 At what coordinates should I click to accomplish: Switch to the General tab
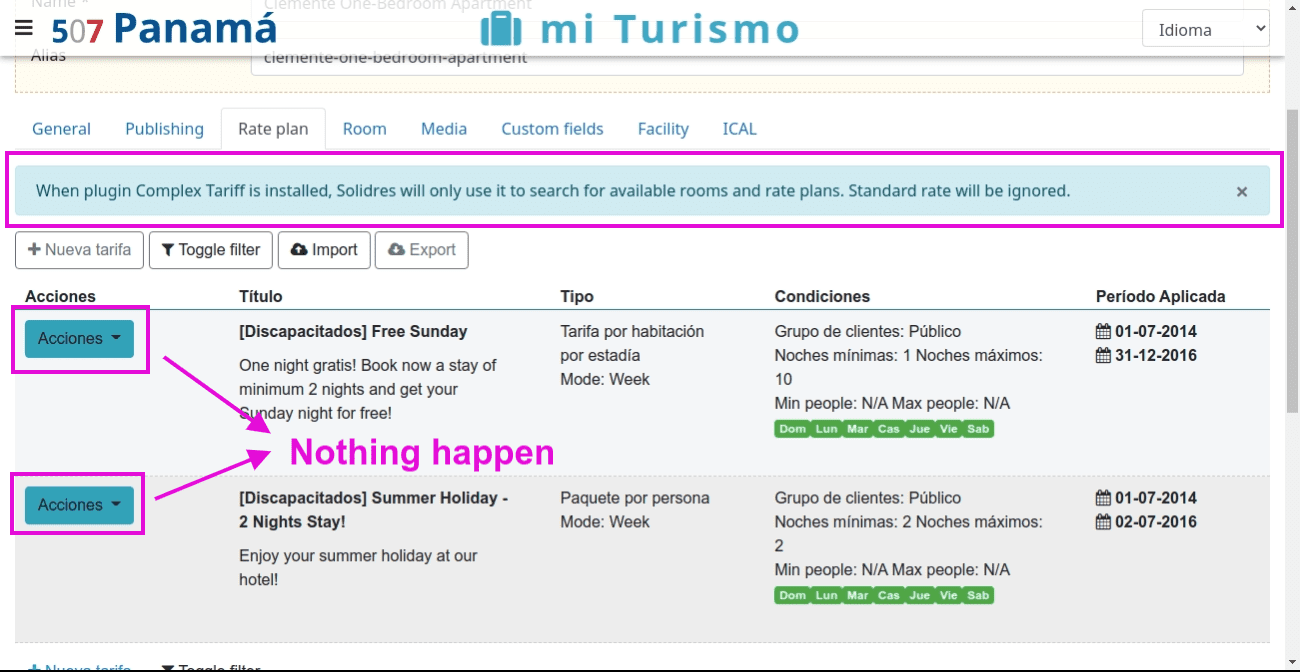coord(61,129)
